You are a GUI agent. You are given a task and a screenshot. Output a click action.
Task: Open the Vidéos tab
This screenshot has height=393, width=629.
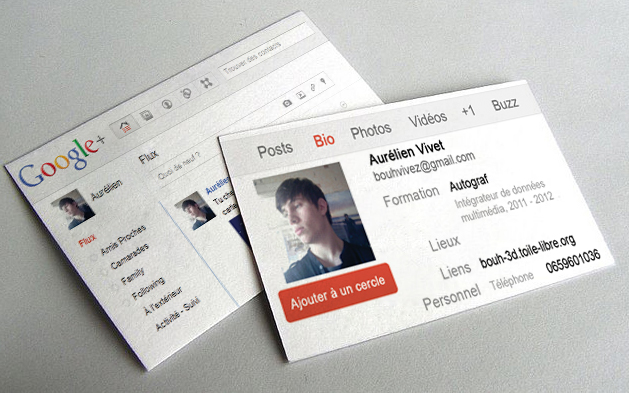pyautogui.click(x=428, y=119)
